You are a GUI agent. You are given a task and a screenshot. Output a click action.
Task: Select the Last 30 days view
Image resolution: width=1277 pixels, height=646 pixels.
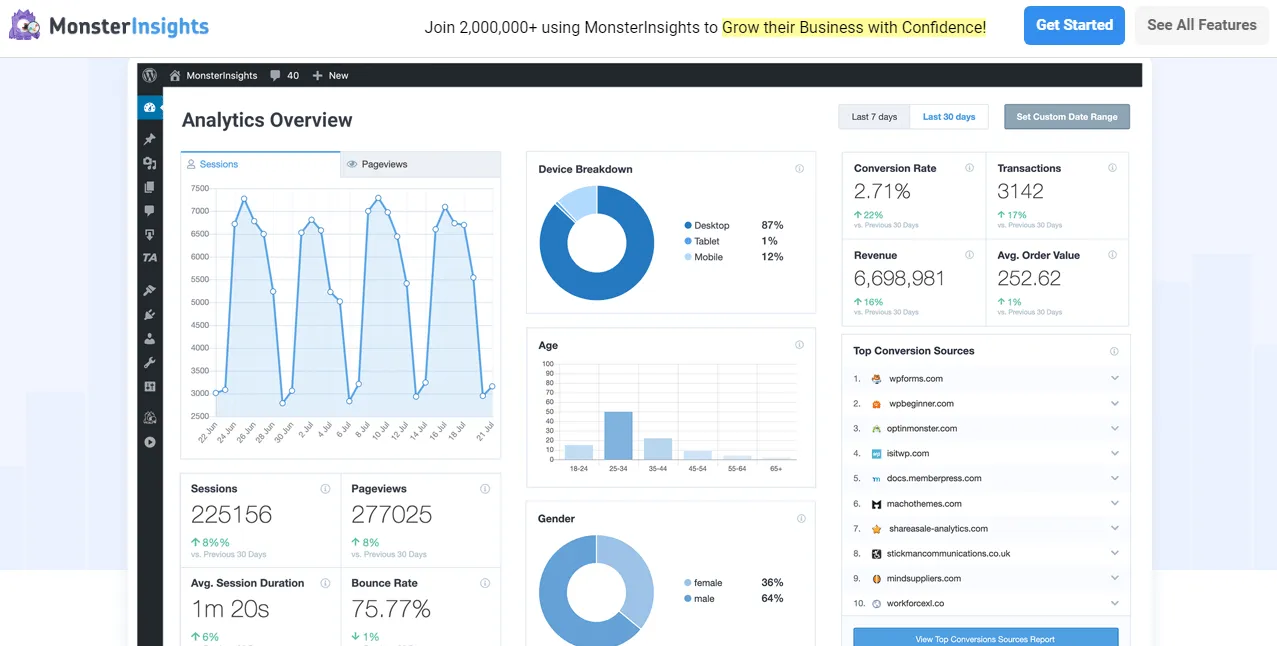(948, 116)
